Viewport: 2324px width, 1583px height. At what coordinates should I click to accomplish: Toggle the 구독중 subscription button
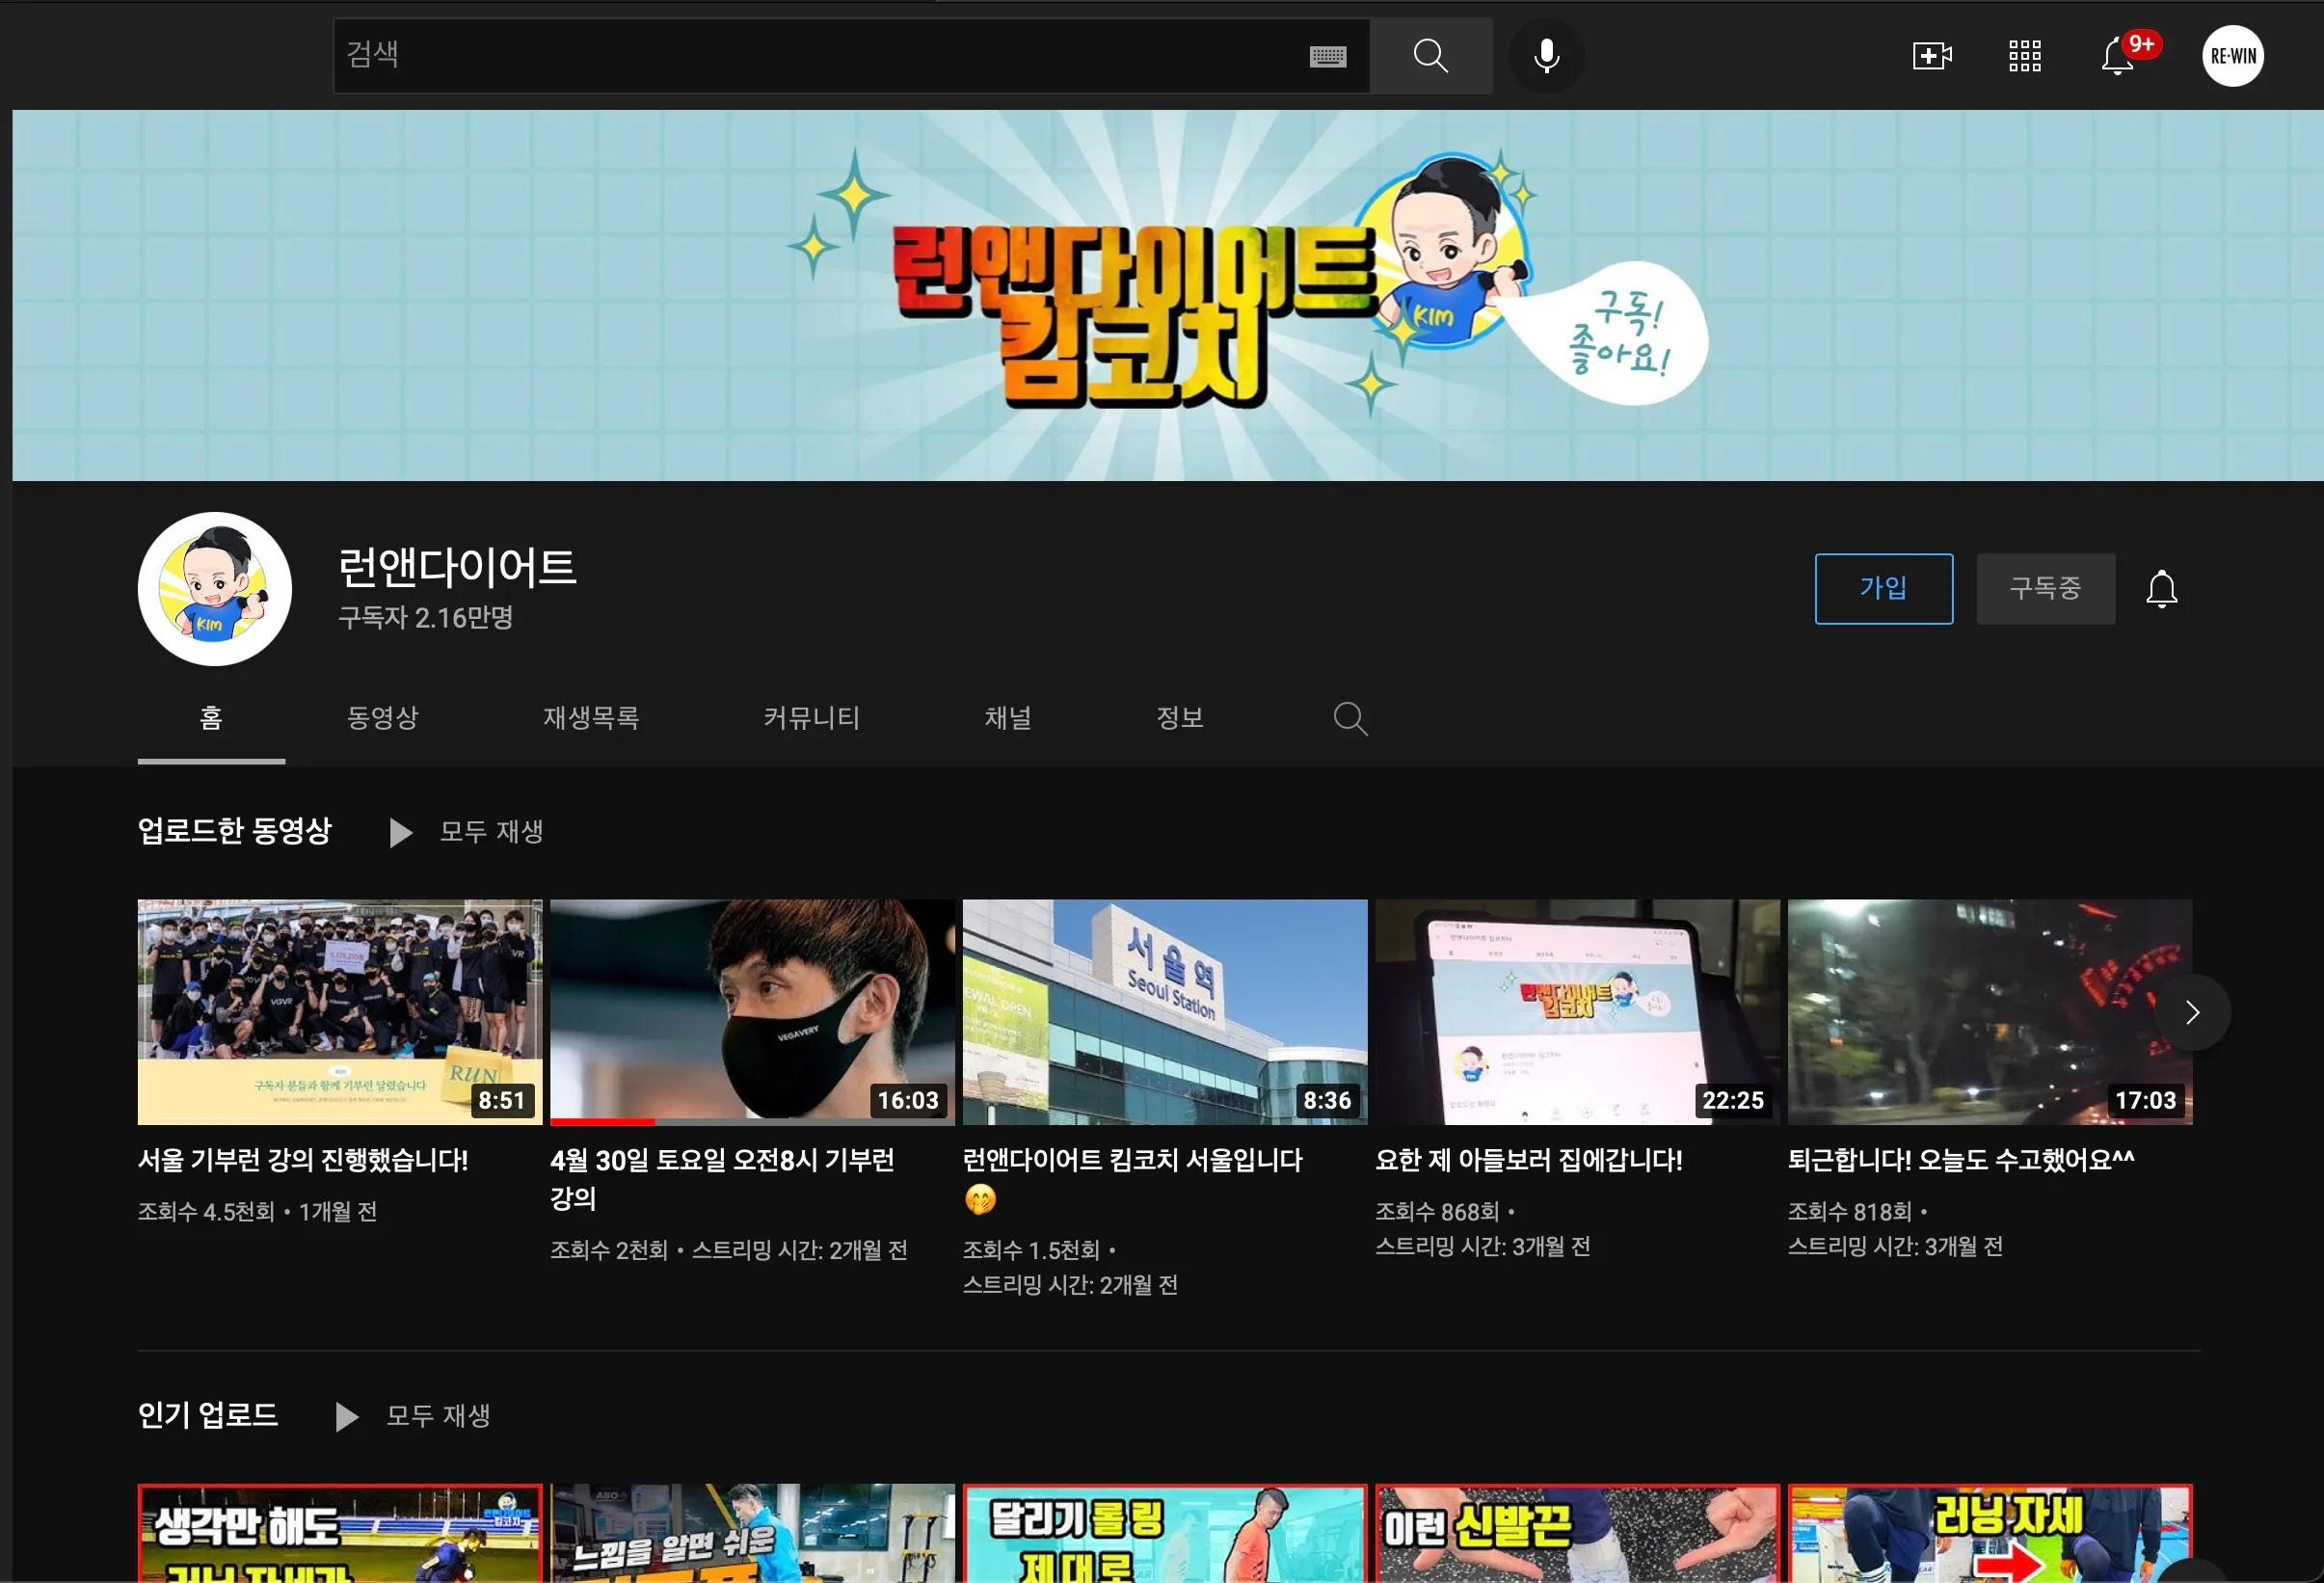point(2045,589)
